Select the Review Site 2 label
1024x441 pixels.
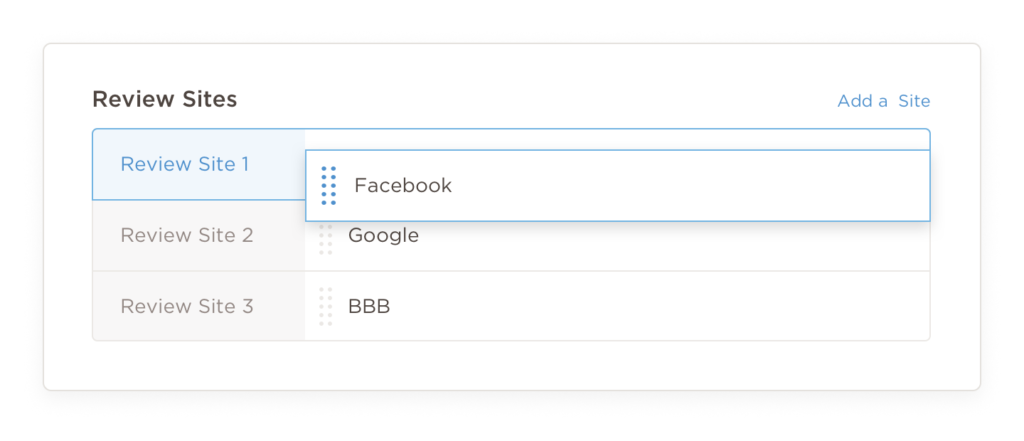point(186,236)
